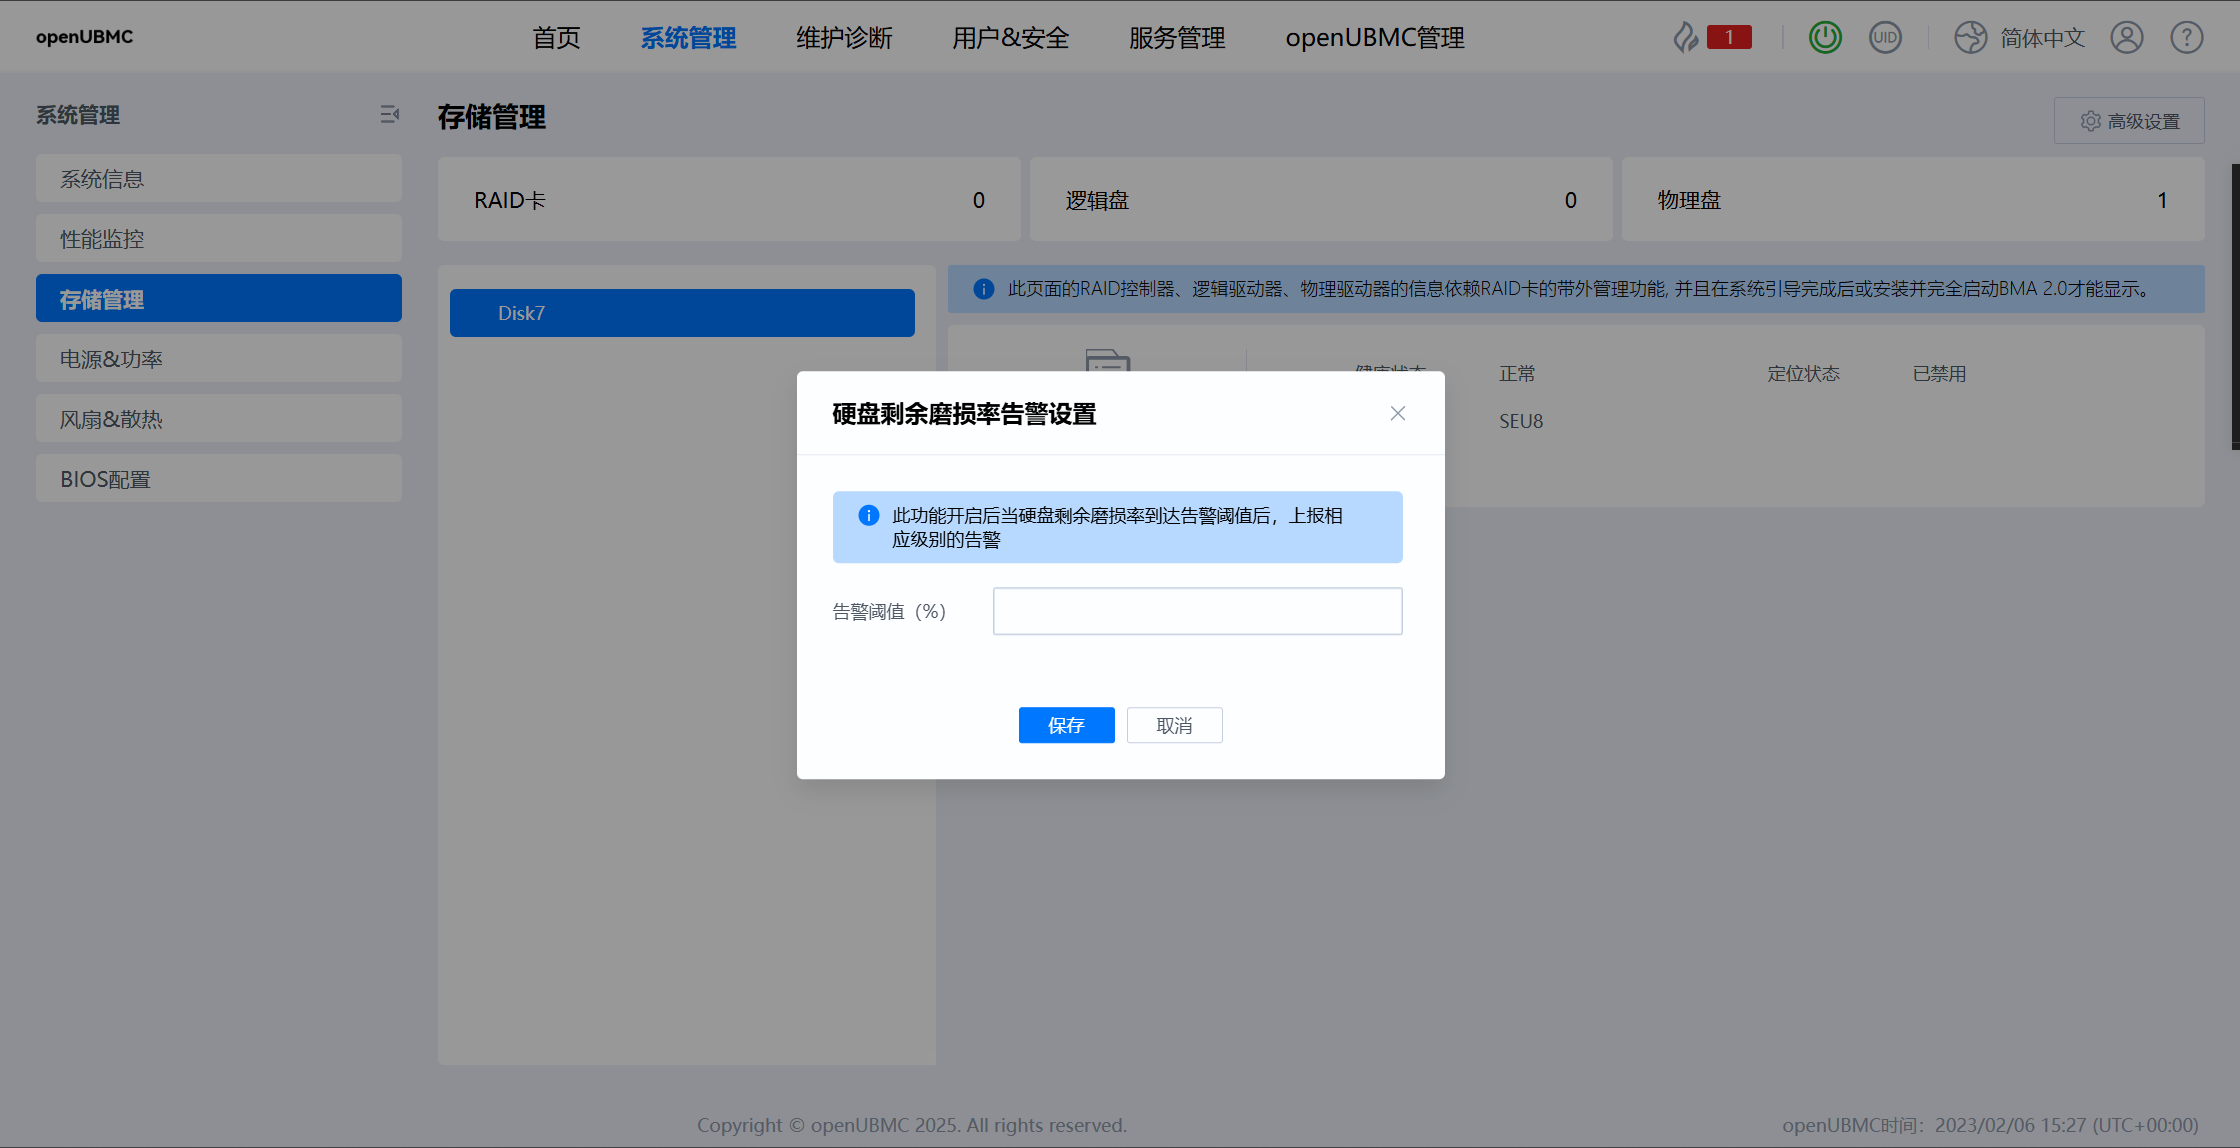The width and height of the screenshot is (2240, 1148).
Task: Open the 维护诊断 menu
Action: [x=844, y=38]
